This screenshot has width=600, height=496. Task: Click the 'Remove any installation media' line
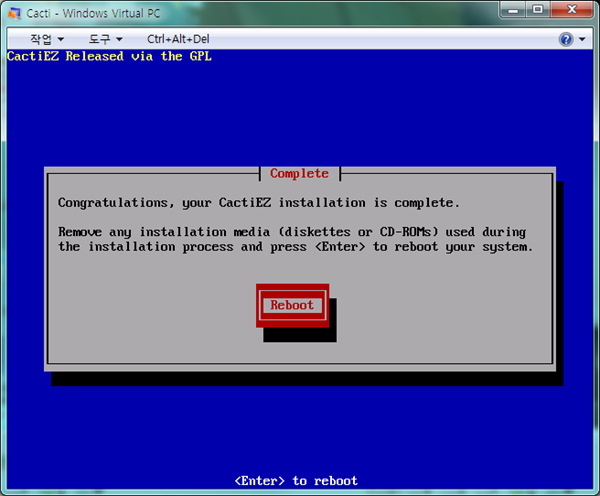292,232
